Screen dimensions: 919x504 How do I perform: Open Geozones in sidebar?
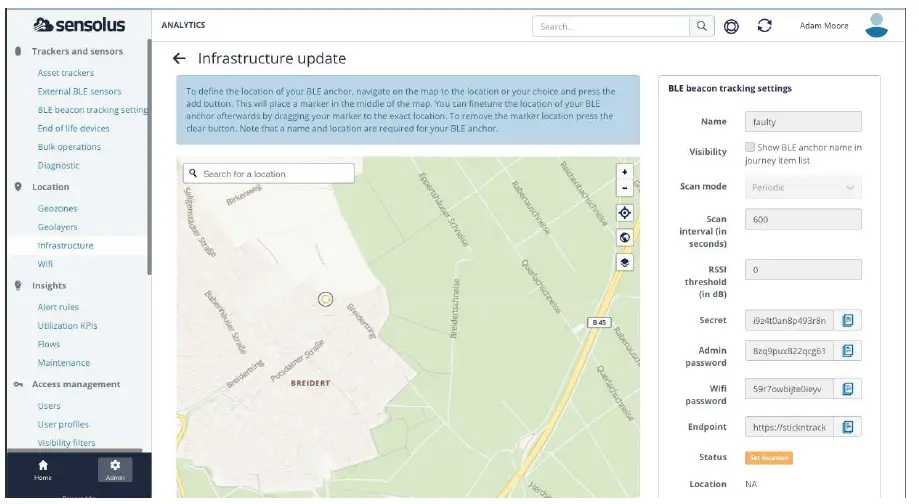(57, 209)
